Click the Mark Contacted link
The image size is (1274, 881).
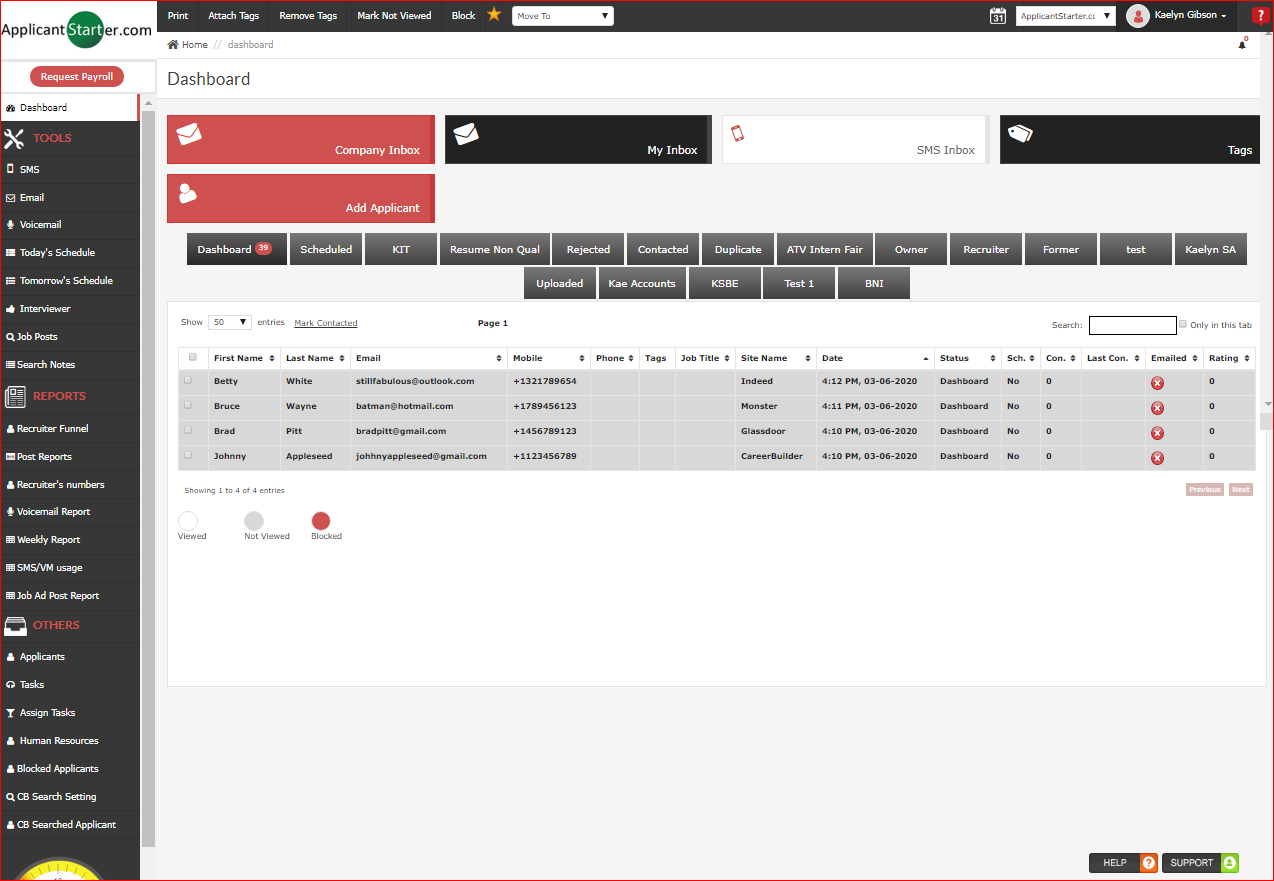(x=325, y=322)
